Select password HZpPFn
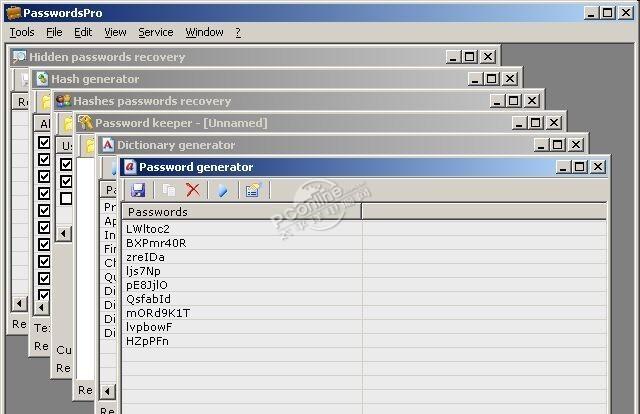640x414 pixels. click(147, 341)
